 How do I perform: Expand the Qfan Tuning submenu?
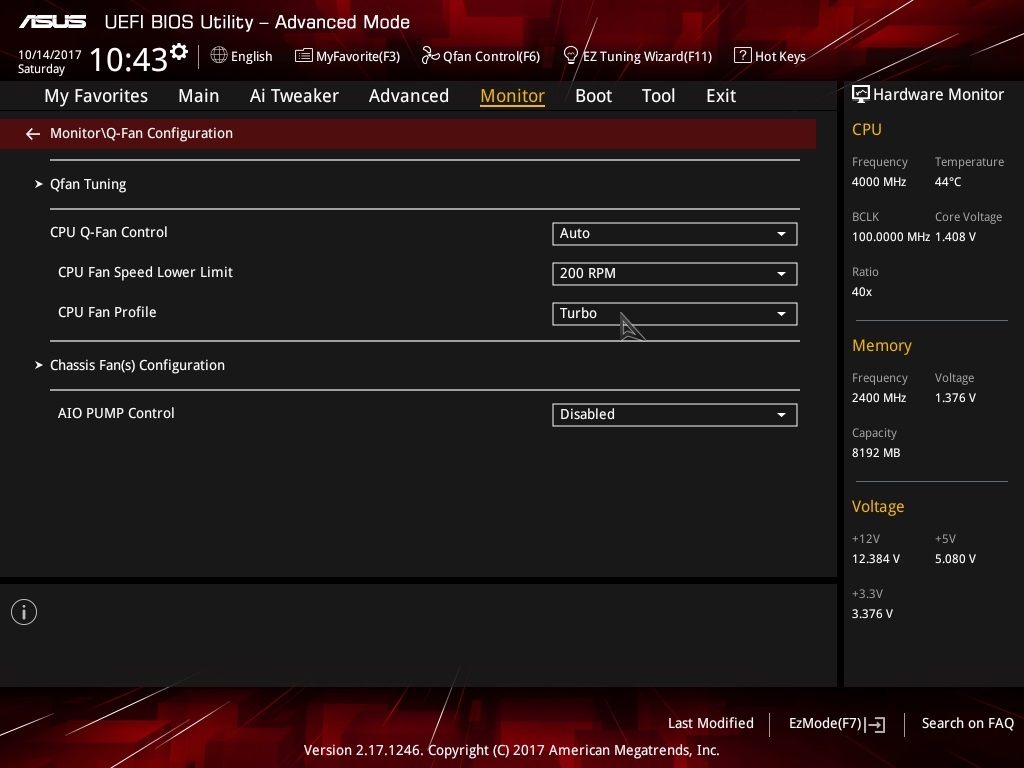88,185
